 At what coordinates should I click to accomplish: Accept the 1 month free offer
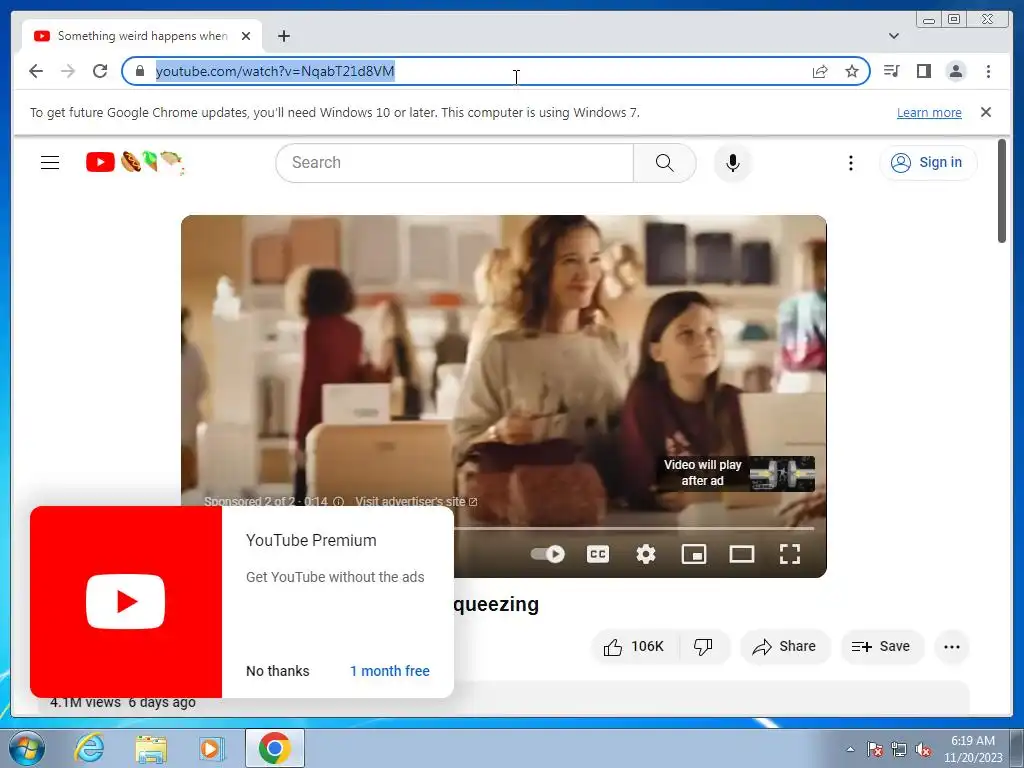coord(390,671)
